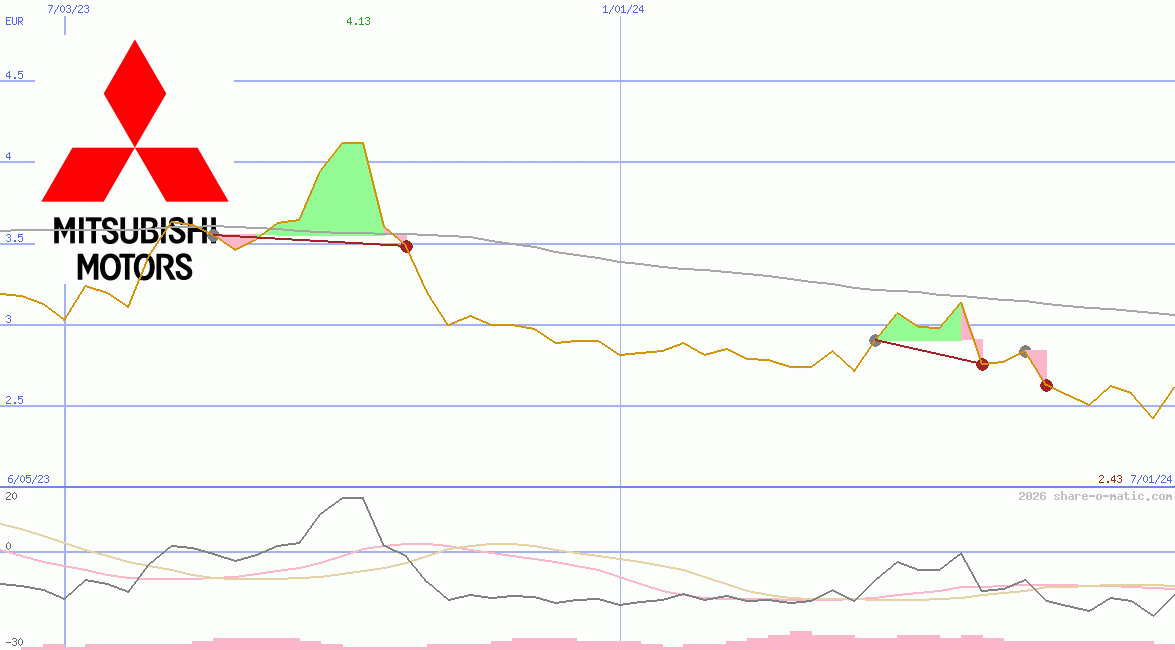The width and height of the screenshot is (1175, 650).
Task: Click the red sell marker below the 4.13 peak
Action: pyautogui.click(x=406, y=247)
